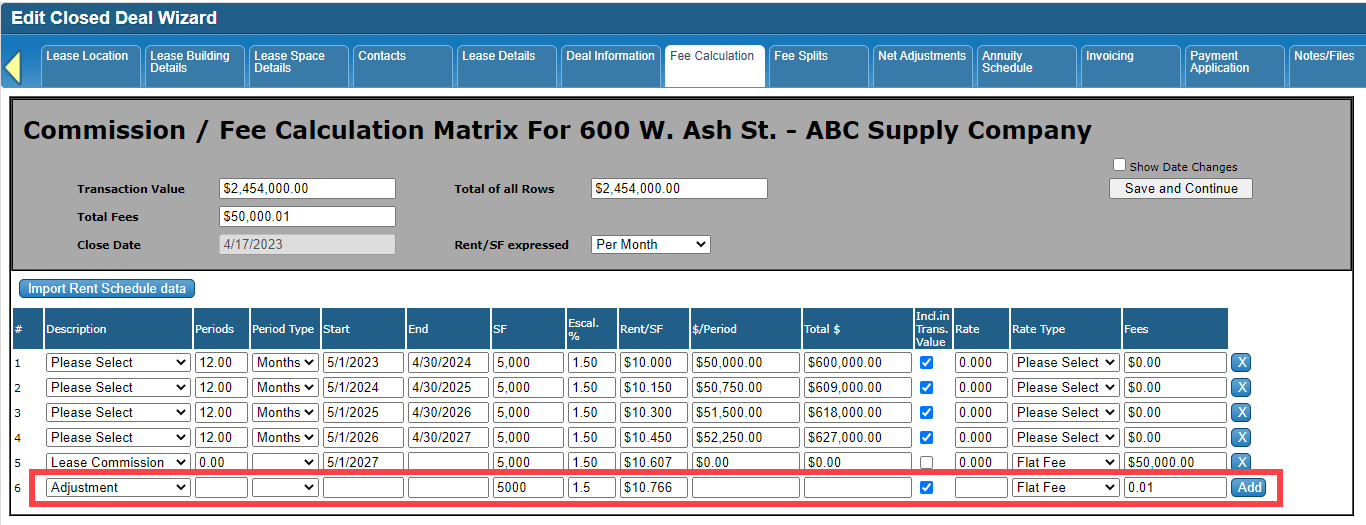The image size is (1366, 525).
Task: Click the Total Fees input field
Action: click(x=307, y=216)
